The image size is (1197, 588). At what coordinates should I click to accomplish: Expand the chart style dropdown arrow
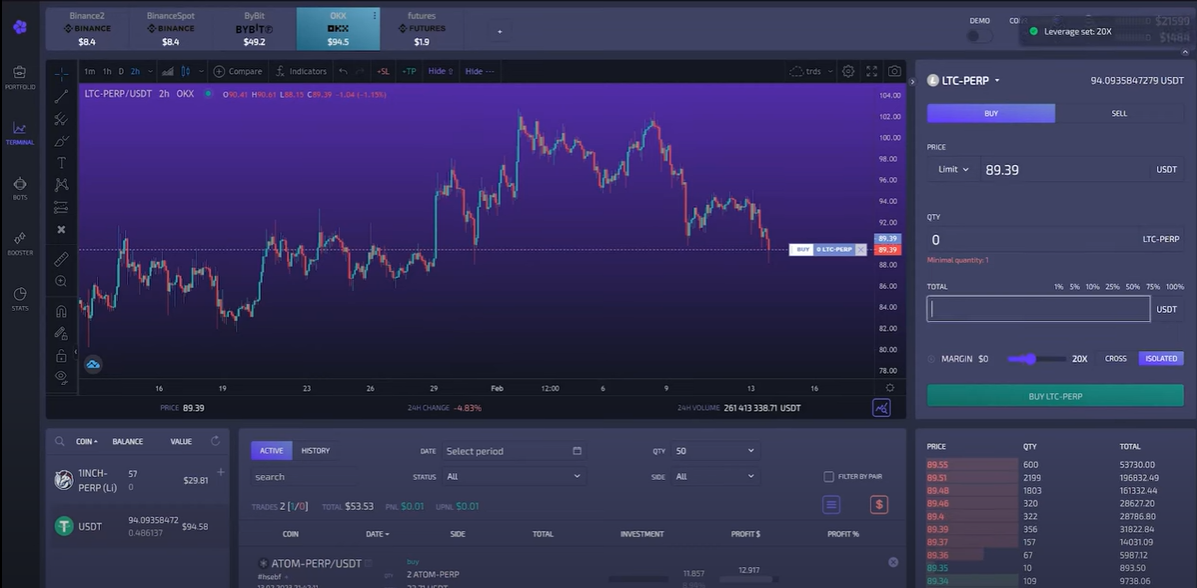click(x=201, y=71)
